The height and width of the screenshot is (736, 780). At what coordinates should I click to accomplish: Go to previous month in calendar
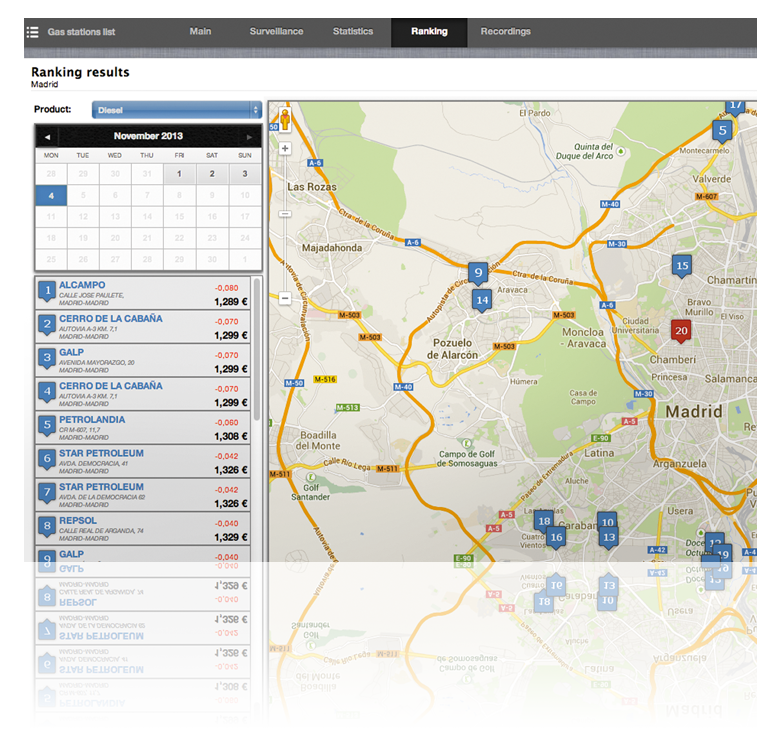coord(47,137)
